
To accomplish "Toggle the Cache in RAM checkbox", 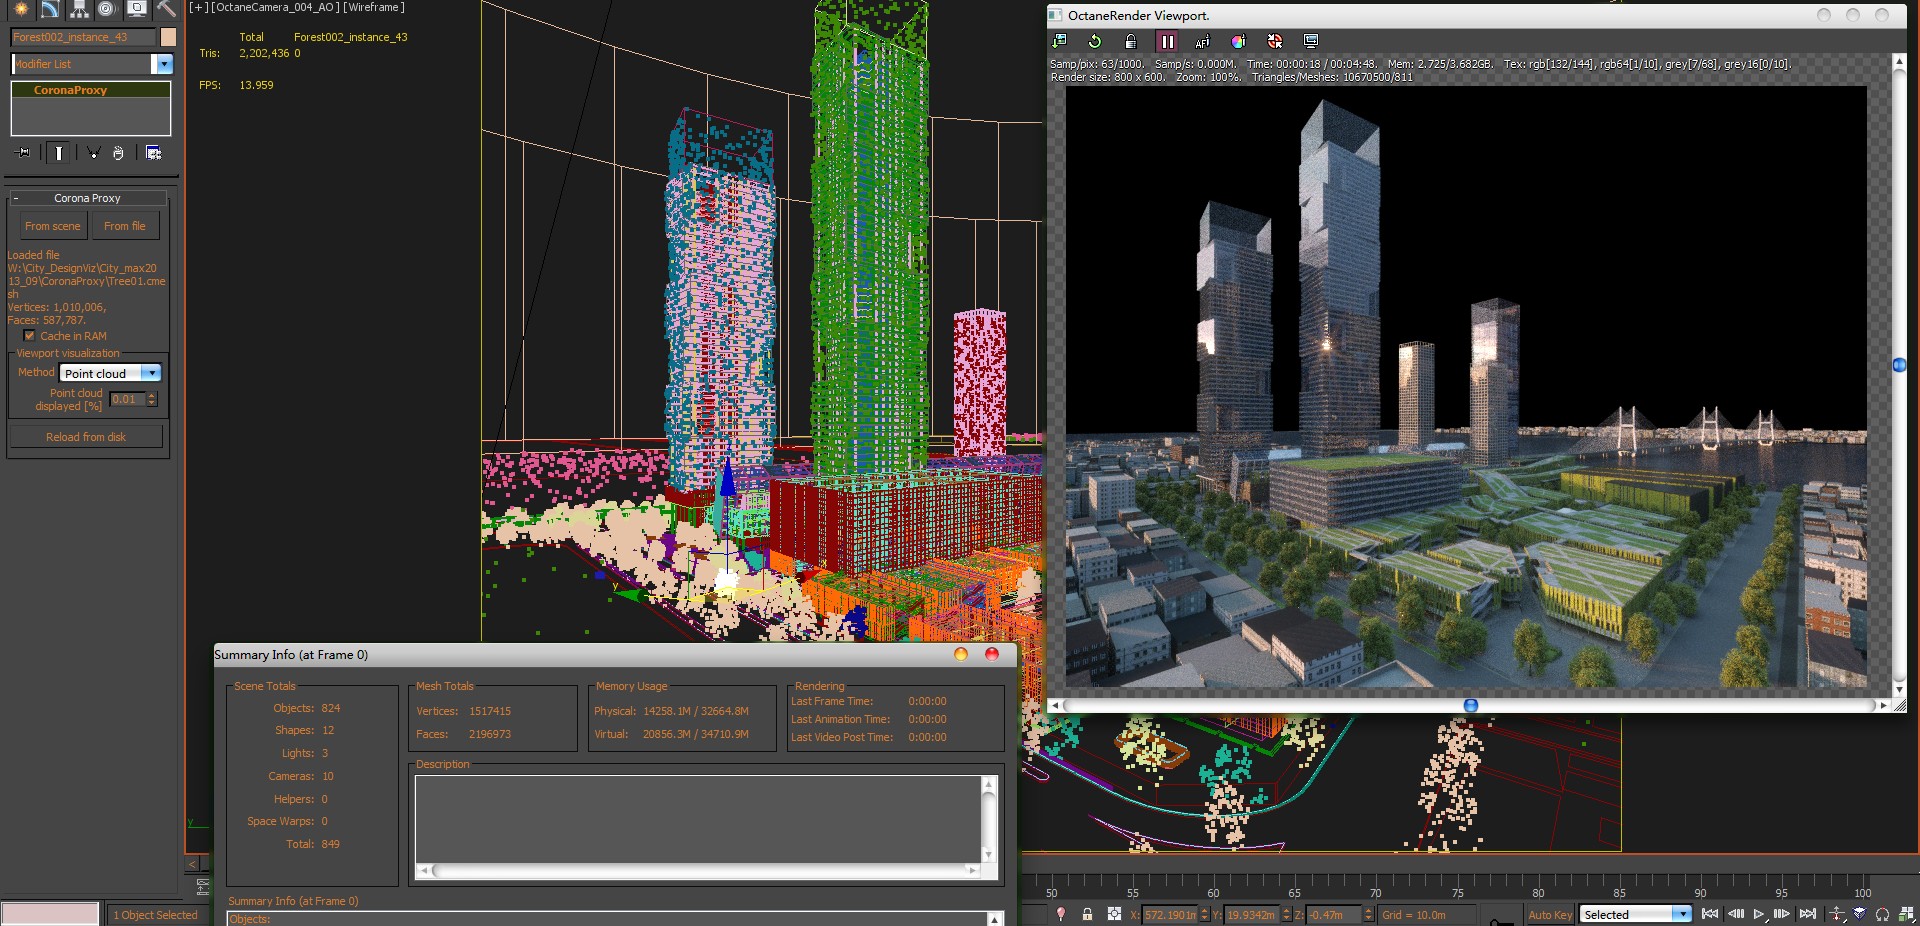I will point(29,336).
